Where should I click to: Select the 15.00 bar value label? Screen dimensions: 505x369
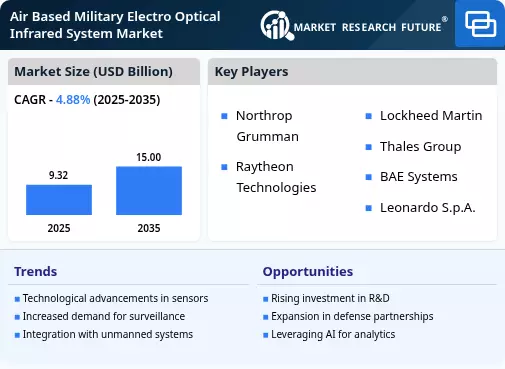[149, 157]
